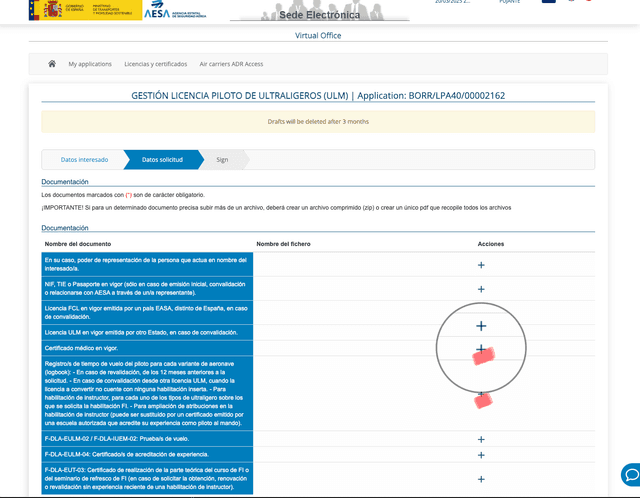640x498 pixels.
Task: Click the IMPORTANTE zip file instruction text
Action: click(276, 208)
